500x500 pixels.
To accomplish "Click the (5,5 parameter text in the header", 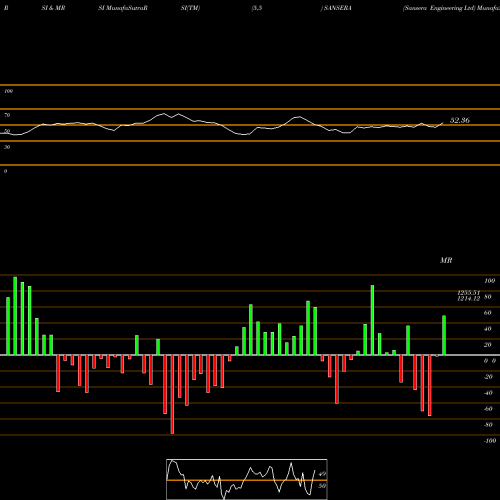I will click(257, 8).
